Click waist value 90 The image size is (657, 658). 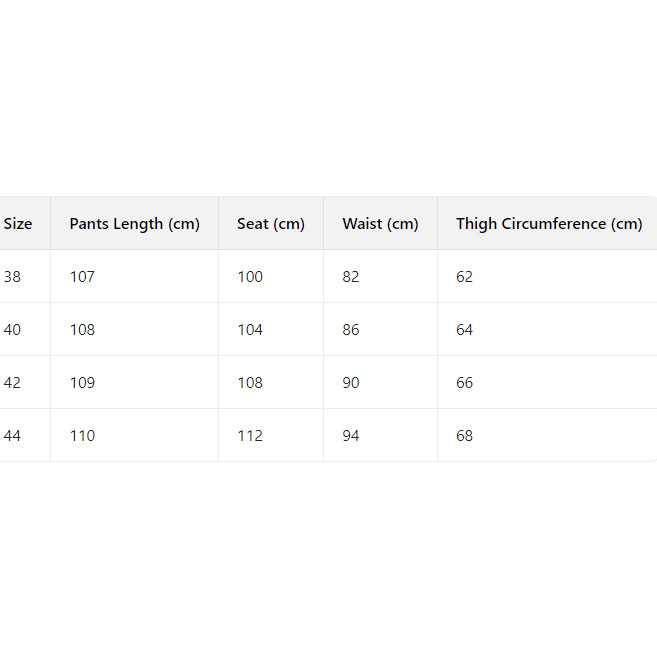[x=351, y=383]
